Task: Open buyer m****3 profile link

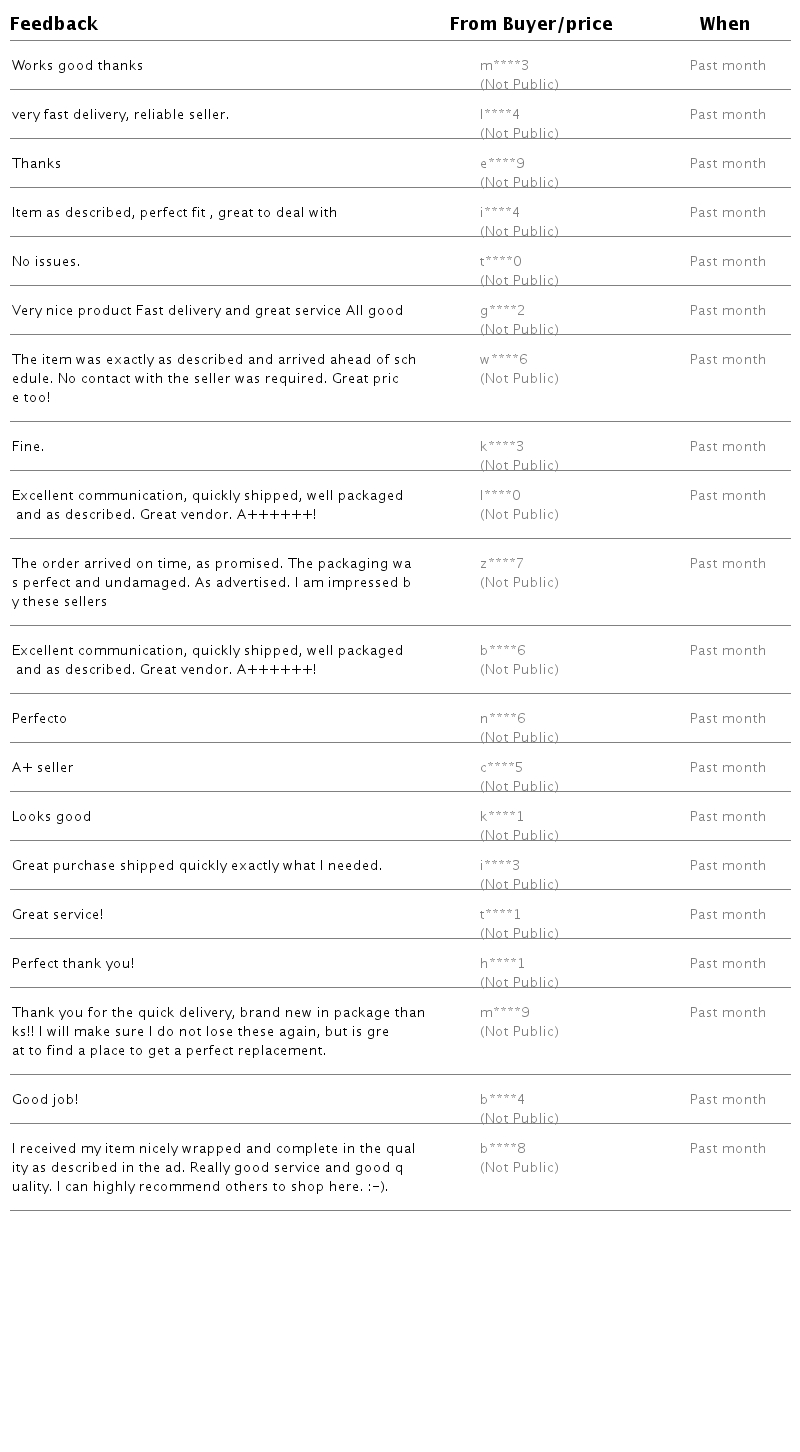Action: point(504,66)
